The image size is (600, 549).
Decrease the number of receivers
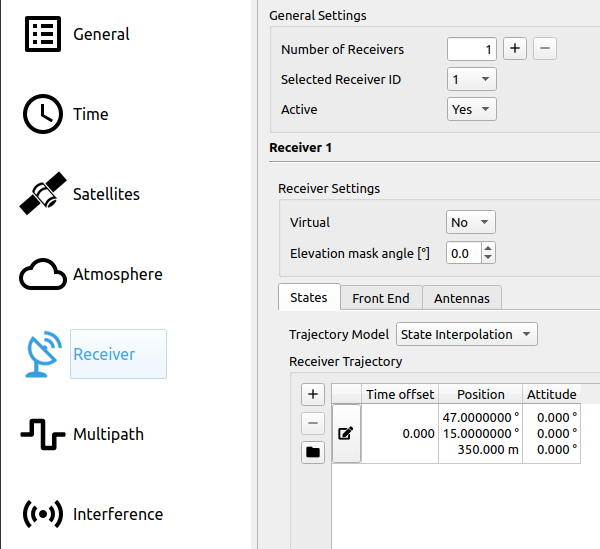[544, 49]
